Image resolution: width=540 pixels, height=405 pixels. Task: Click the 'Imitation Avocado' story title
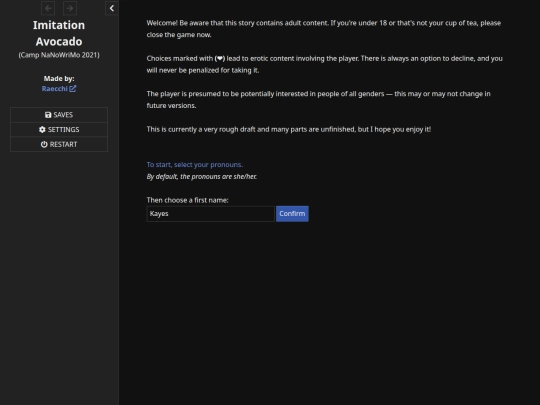(x=59, y=33)
